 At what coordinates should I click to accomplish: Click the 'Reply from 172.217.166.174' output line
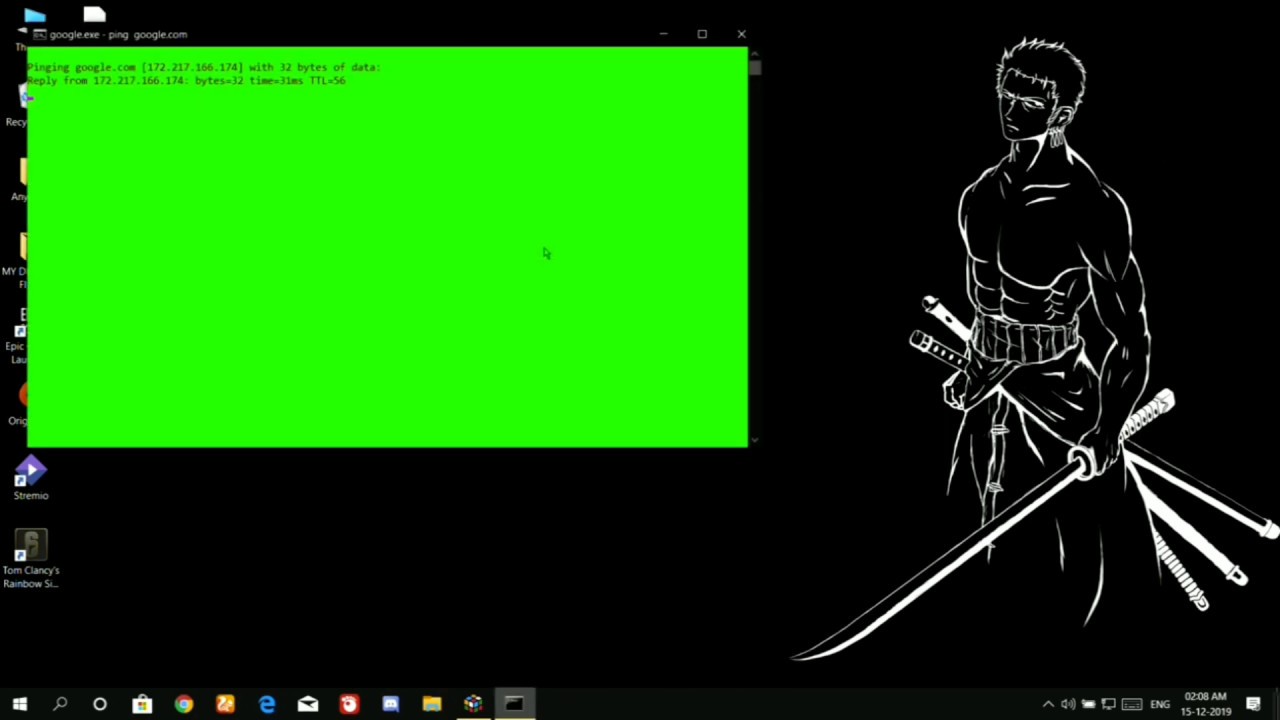(186, 80)
